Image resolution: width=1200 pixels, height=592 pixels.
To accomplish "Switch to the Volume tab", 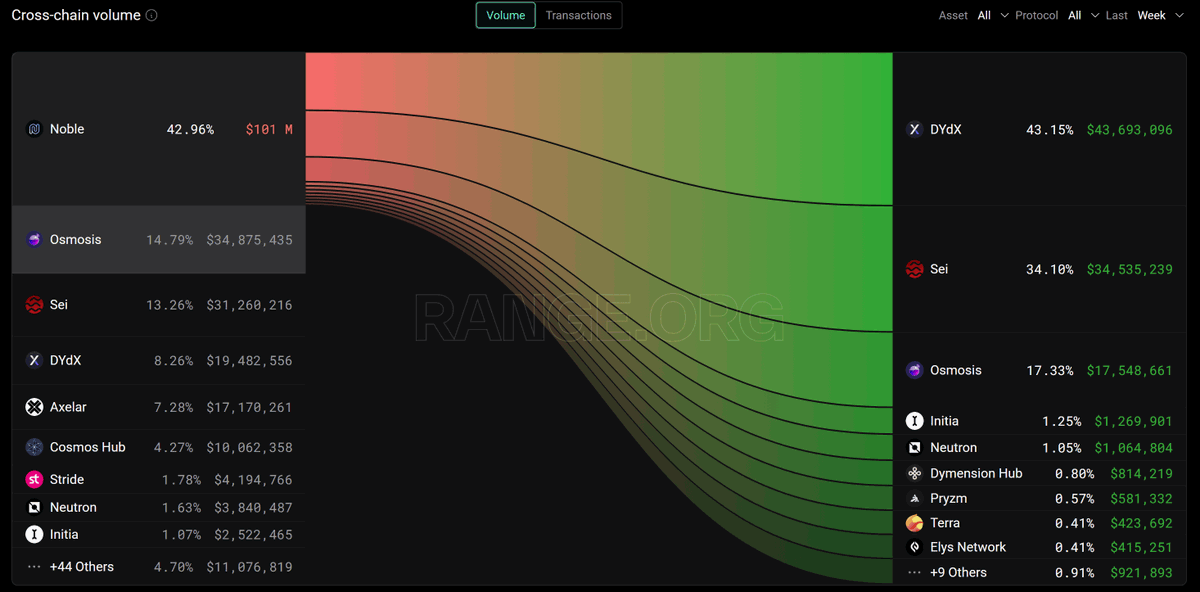I will [506, 15].
